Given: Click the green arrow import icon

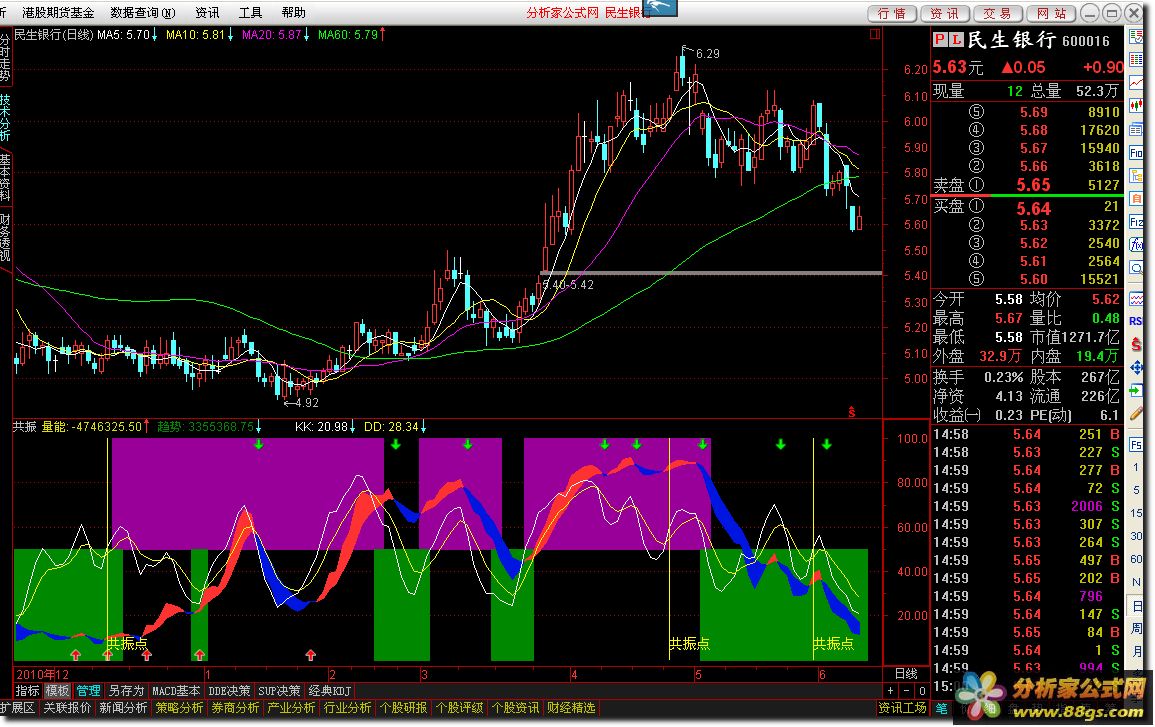Looking at the screenshot, I should tap(1136, 390).
